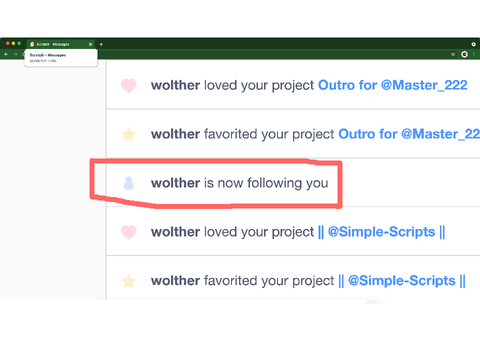Click the blue follower person icon
This screenshot has height=360, width=480.
pyautogui.click(x=129, y=183)
